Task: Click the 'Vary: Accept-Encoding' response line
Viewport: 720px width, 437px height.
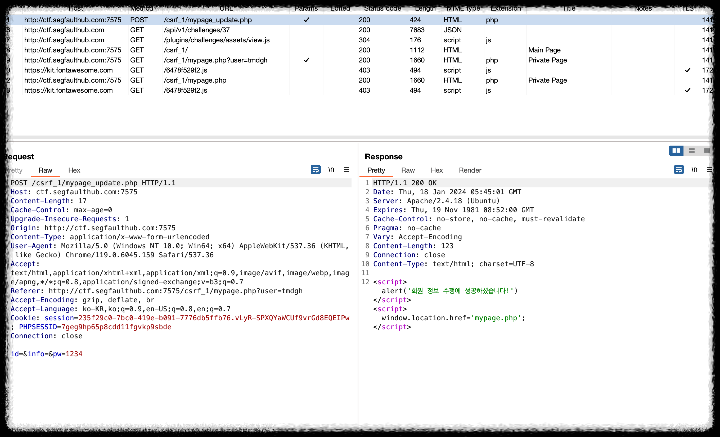Action: (417, 237)
